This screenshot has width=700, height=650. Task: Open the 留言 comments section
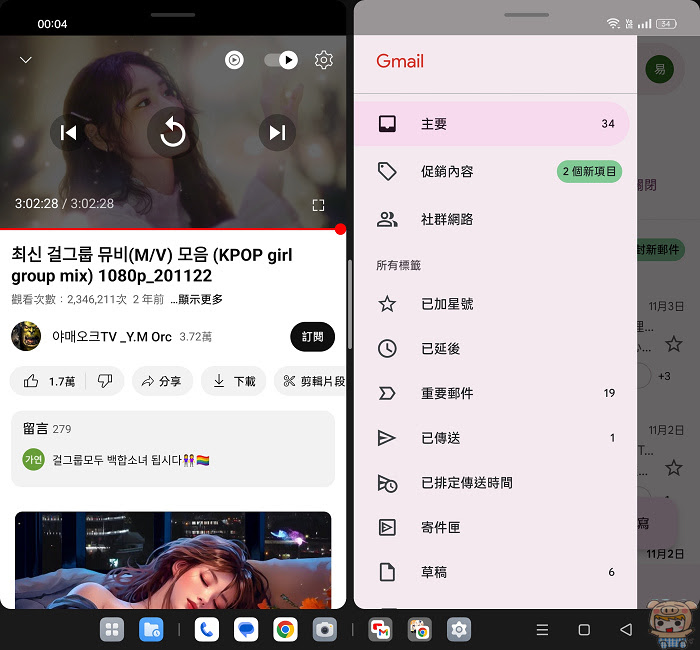[x=173, y=449]
